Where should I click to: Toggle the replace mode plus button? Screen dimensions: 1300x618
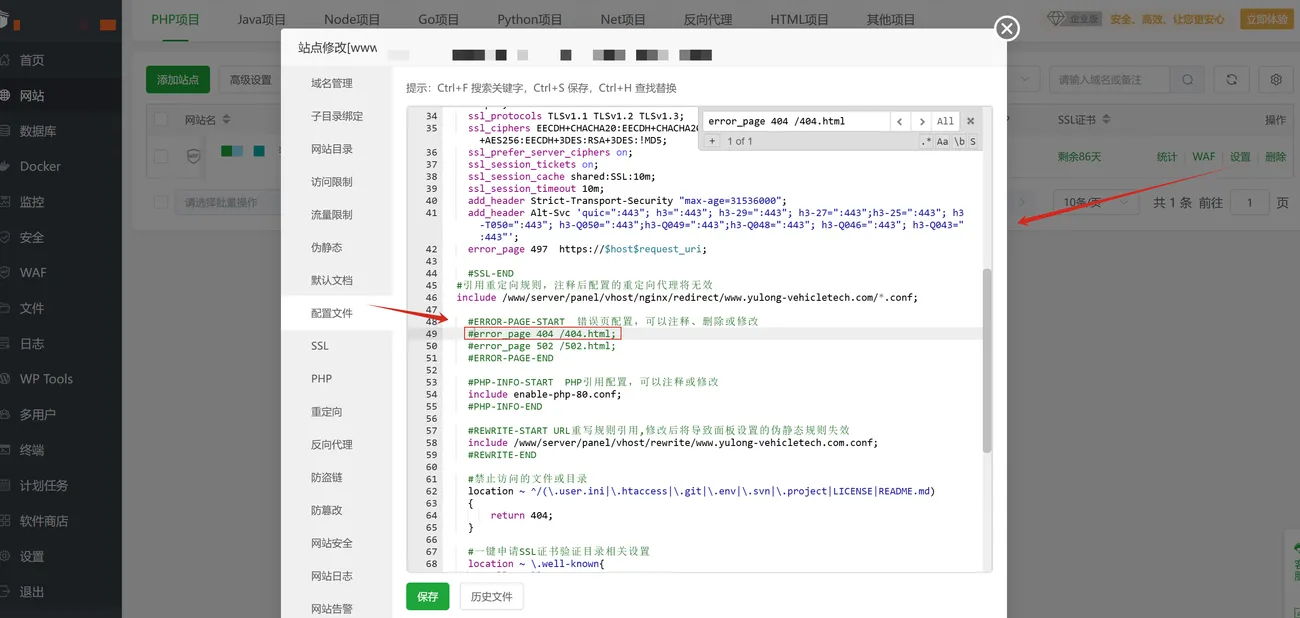point(712,141)
